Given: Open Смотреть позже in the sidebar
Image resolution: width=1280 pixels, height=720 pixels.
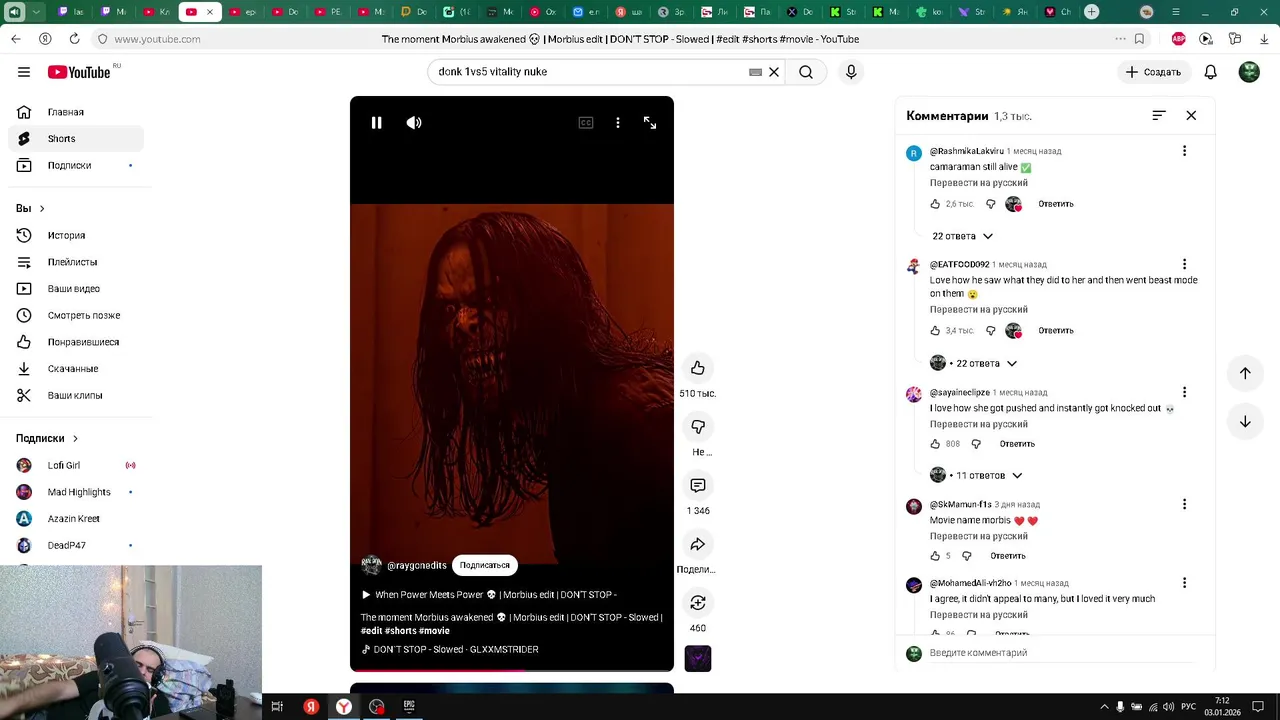Looking at the screenshot, I should click(x=76, y=315).
